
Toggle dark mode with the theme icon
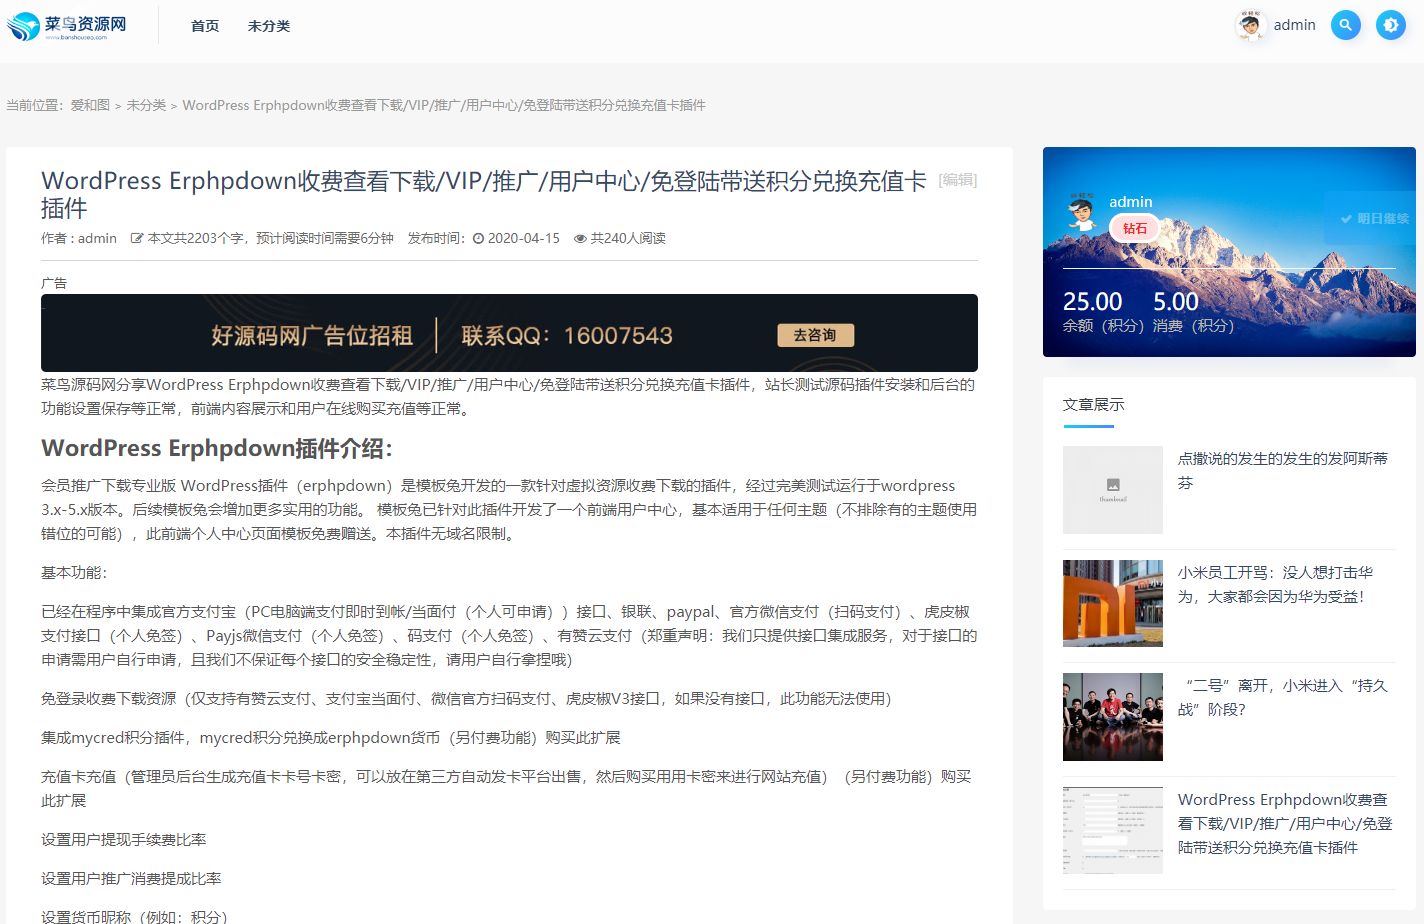click(x=1391, y=25)
